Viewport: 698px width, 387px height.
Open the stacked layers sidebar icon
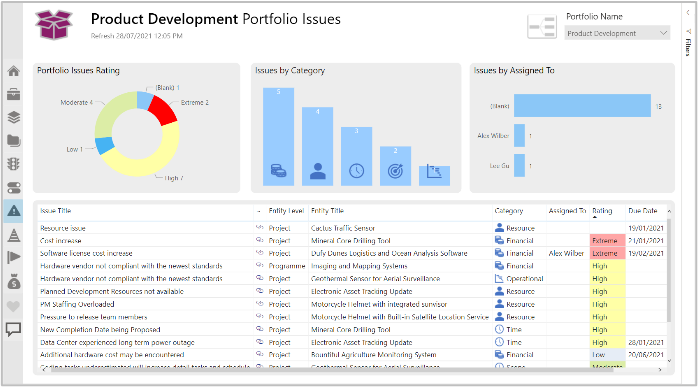click(x=13, y=118)
